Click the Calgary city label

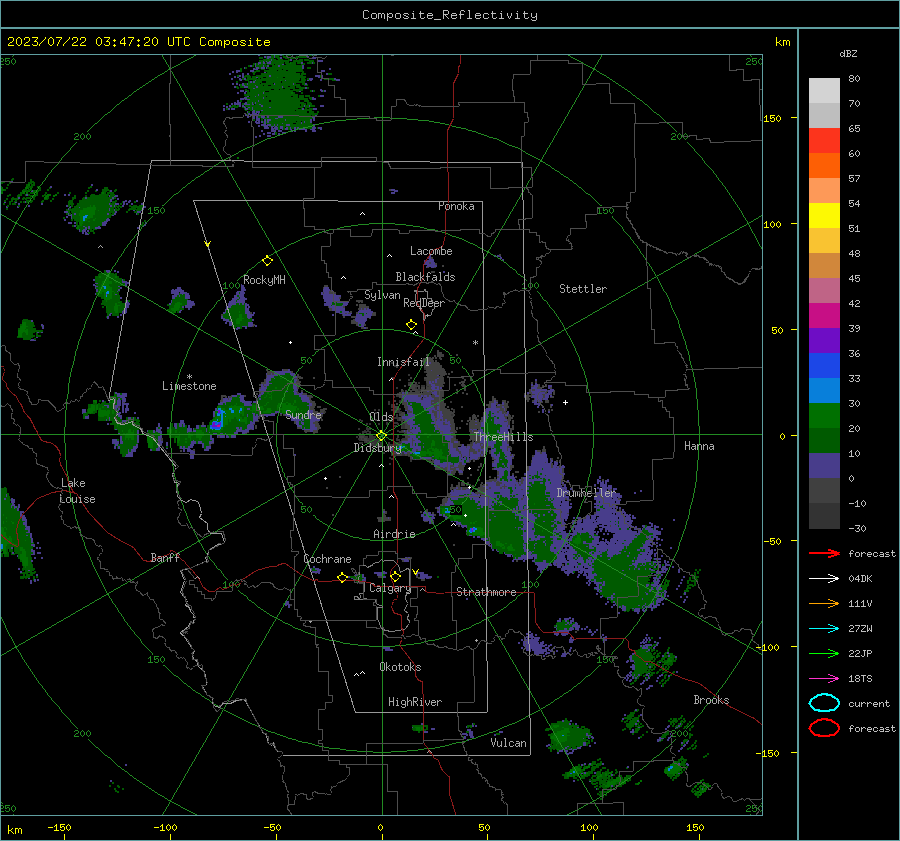tap(390, 588)
